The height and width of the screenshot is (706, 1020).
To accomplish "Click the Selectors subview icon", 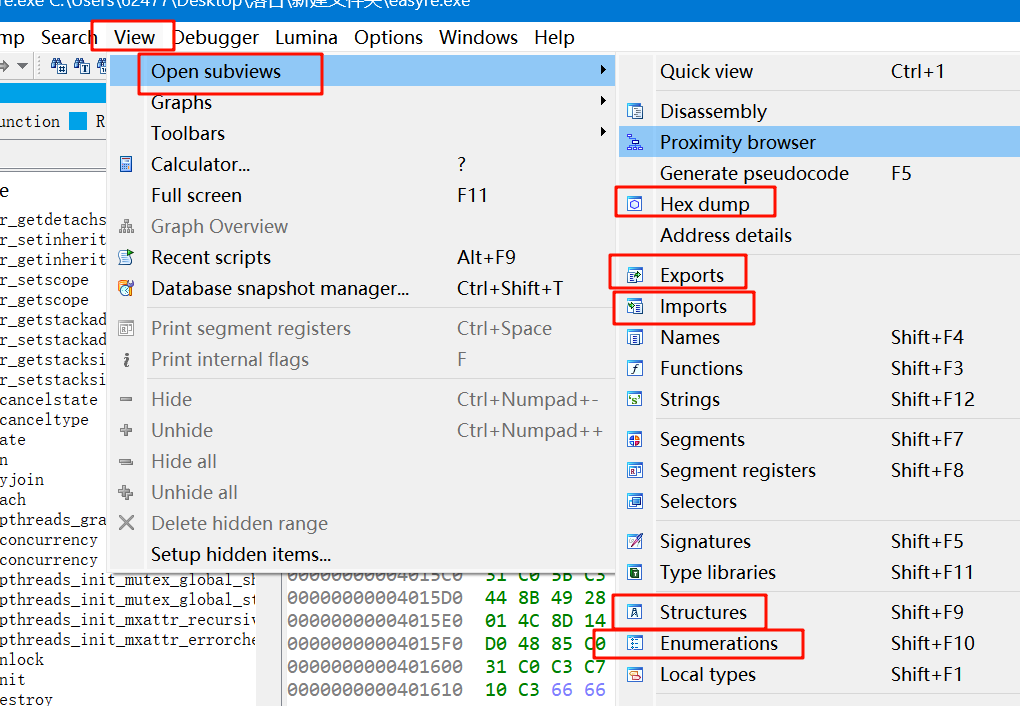I will [x=635, y=502].
